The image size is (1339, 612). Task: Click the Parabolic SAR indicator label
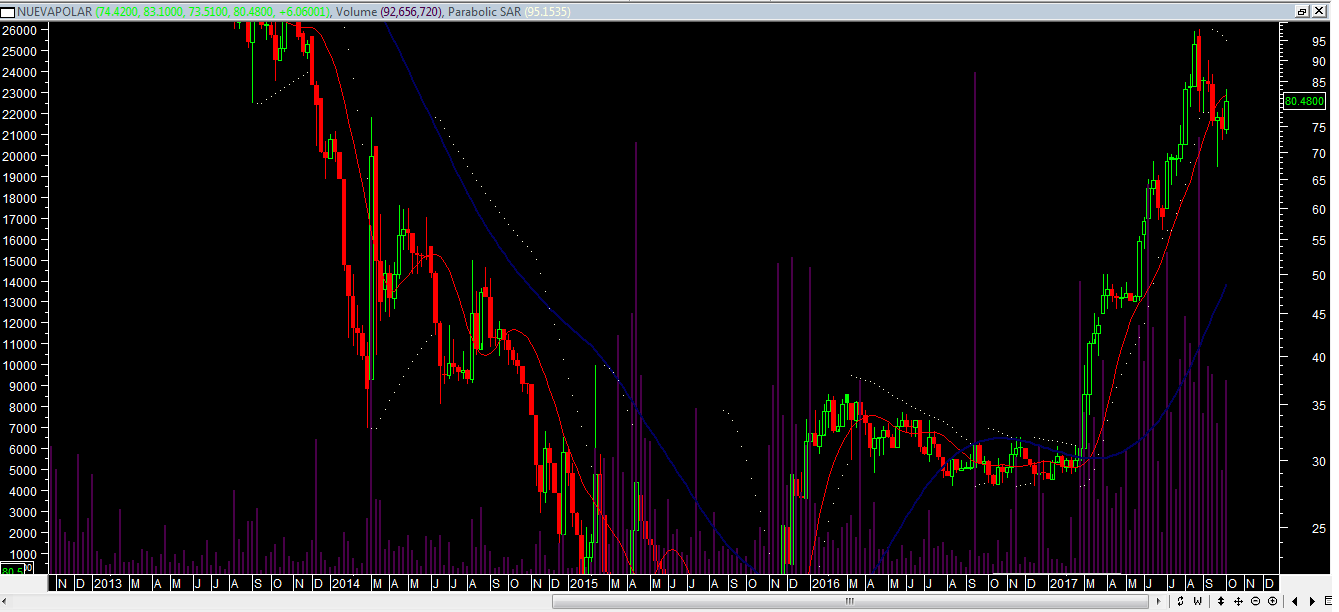(x=483, y=11)
